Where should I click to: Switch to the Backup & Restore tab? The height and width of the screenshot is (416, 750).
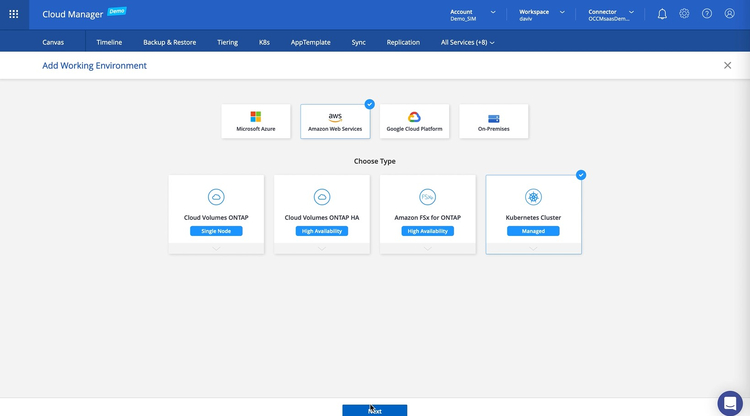(169, 43)
